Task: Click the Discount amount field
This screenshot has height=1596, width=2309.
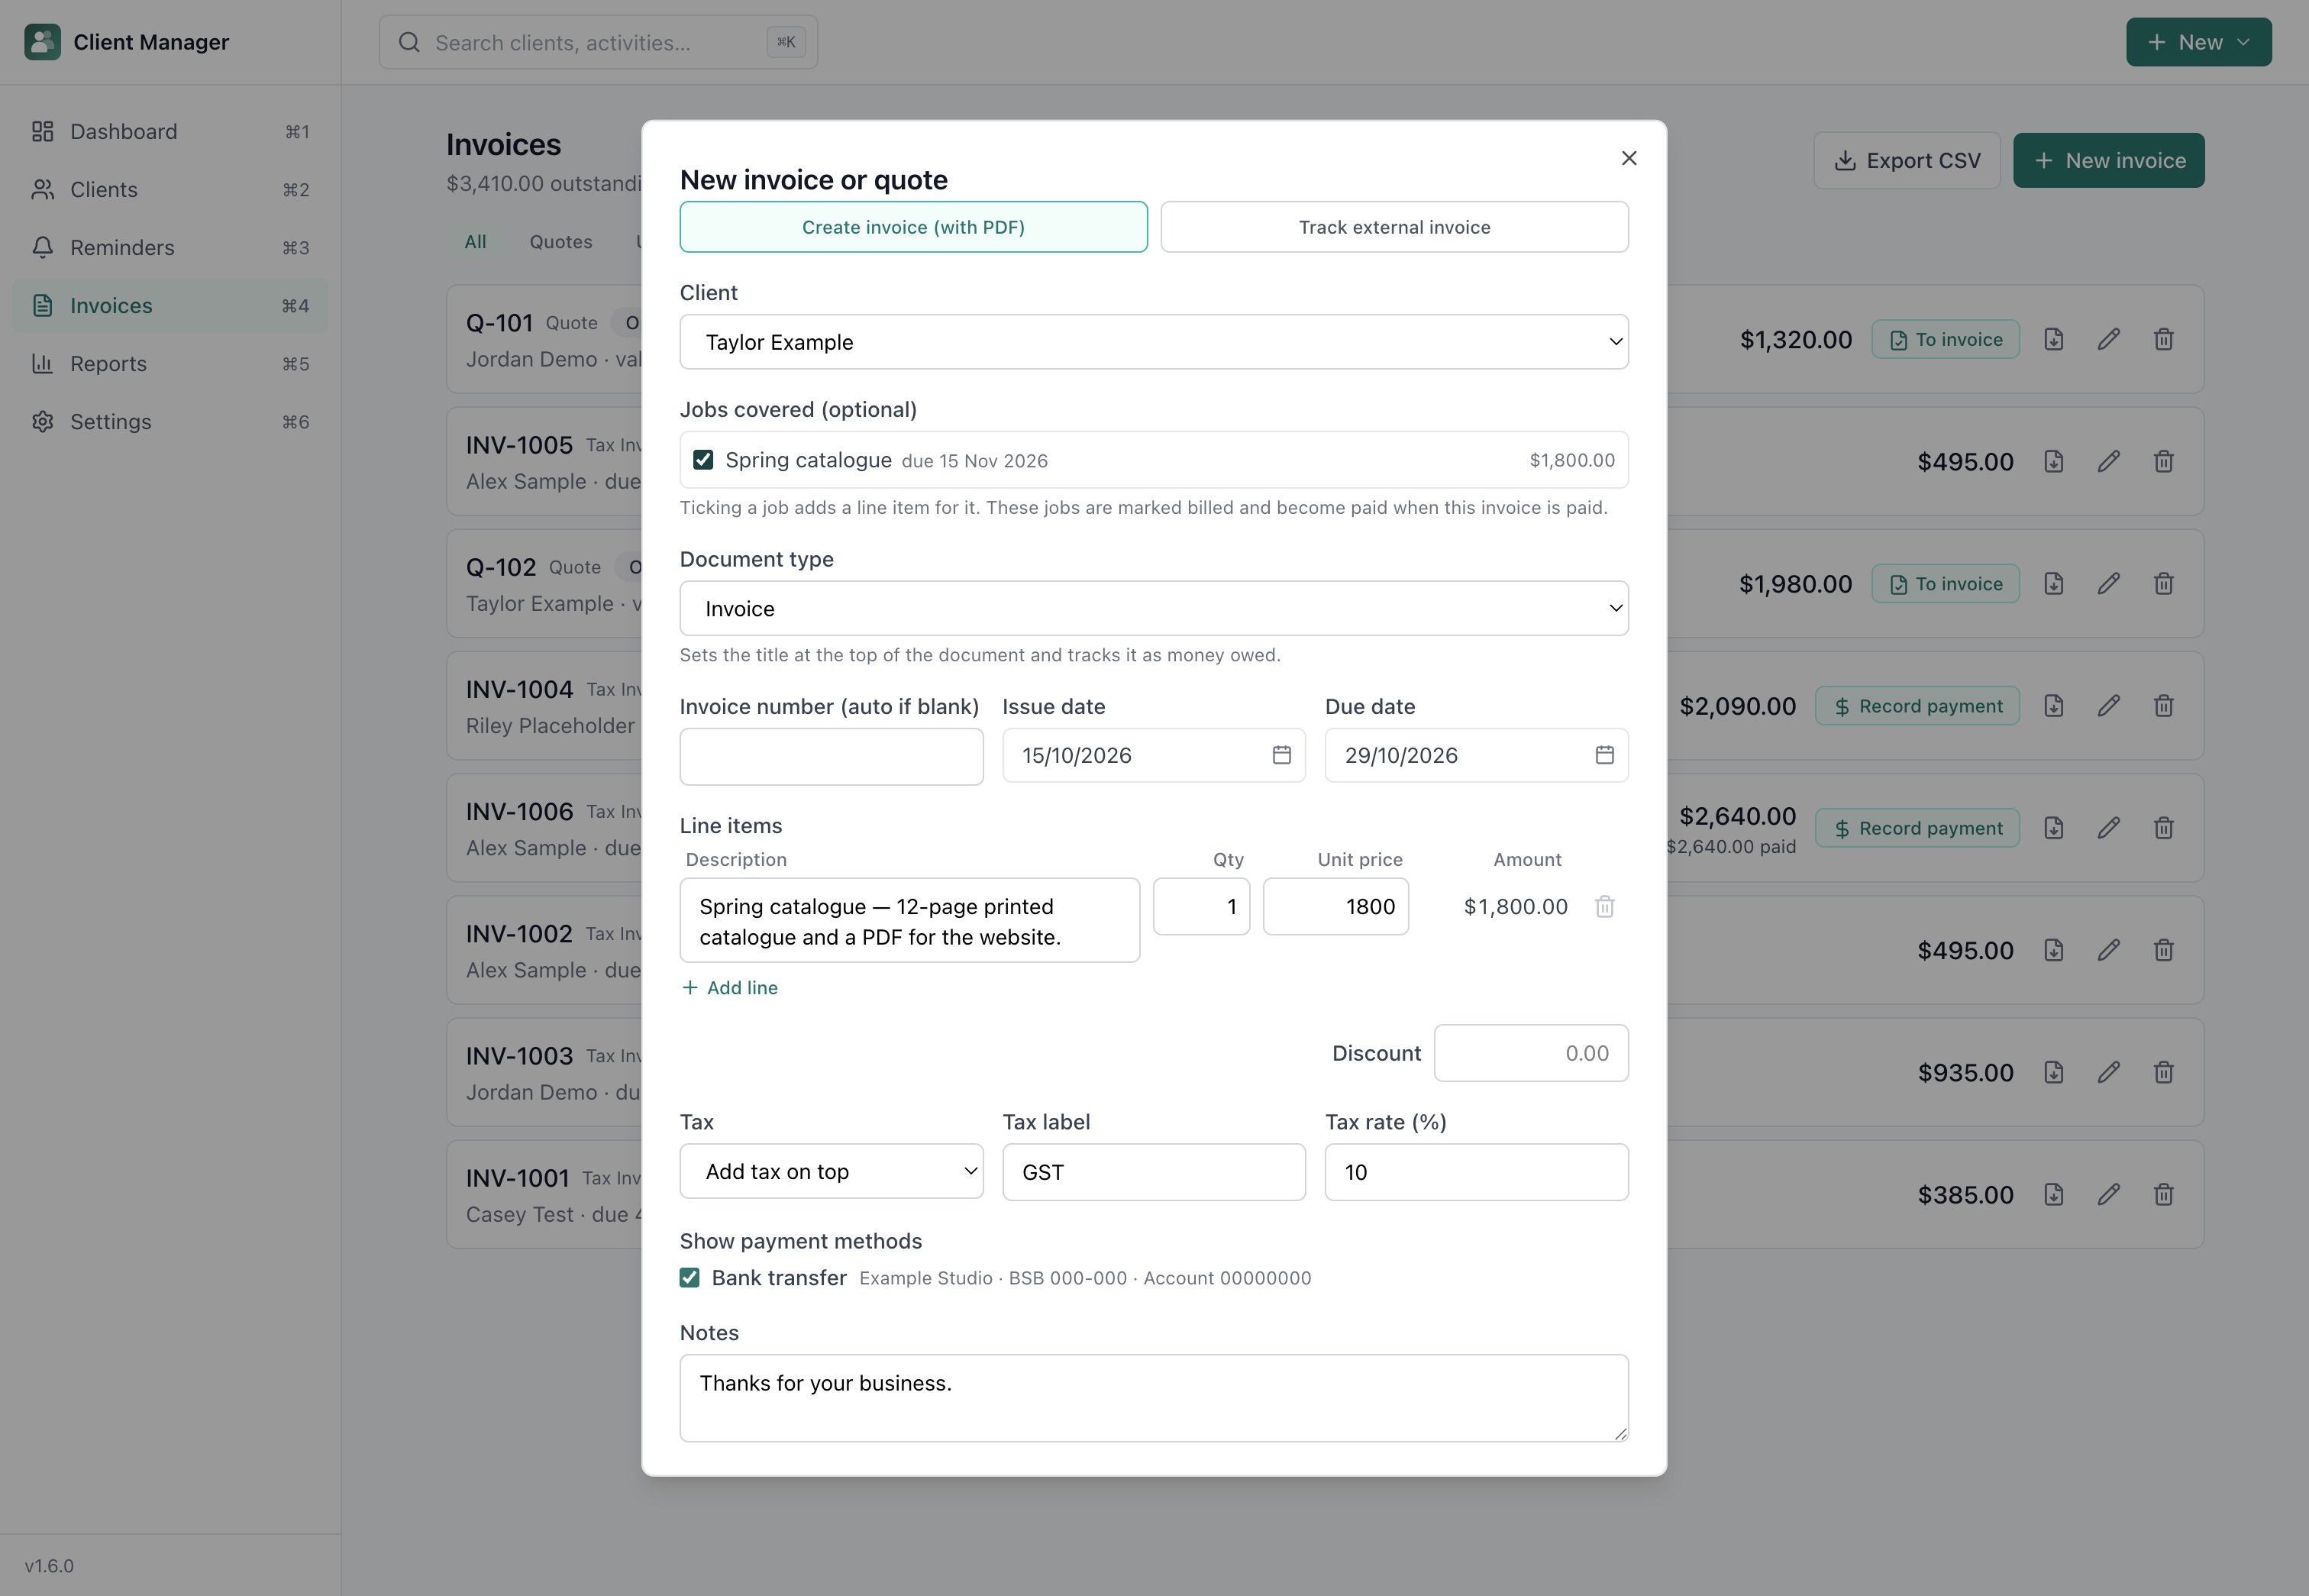Action: (1530, 1053)
